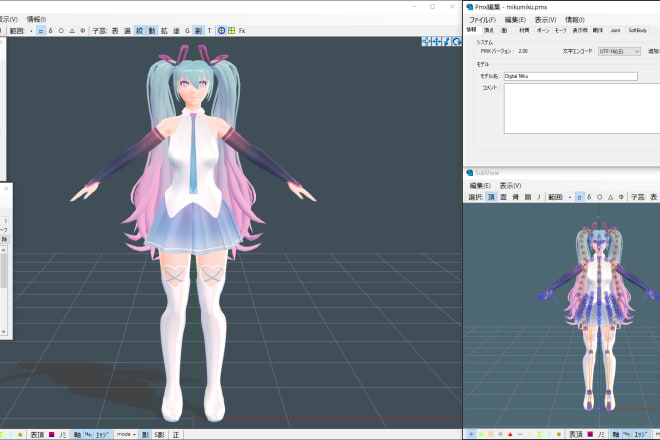Select lasso range mode in main view toolbar
The image size is (660, 440).
[x=51, y=31]
